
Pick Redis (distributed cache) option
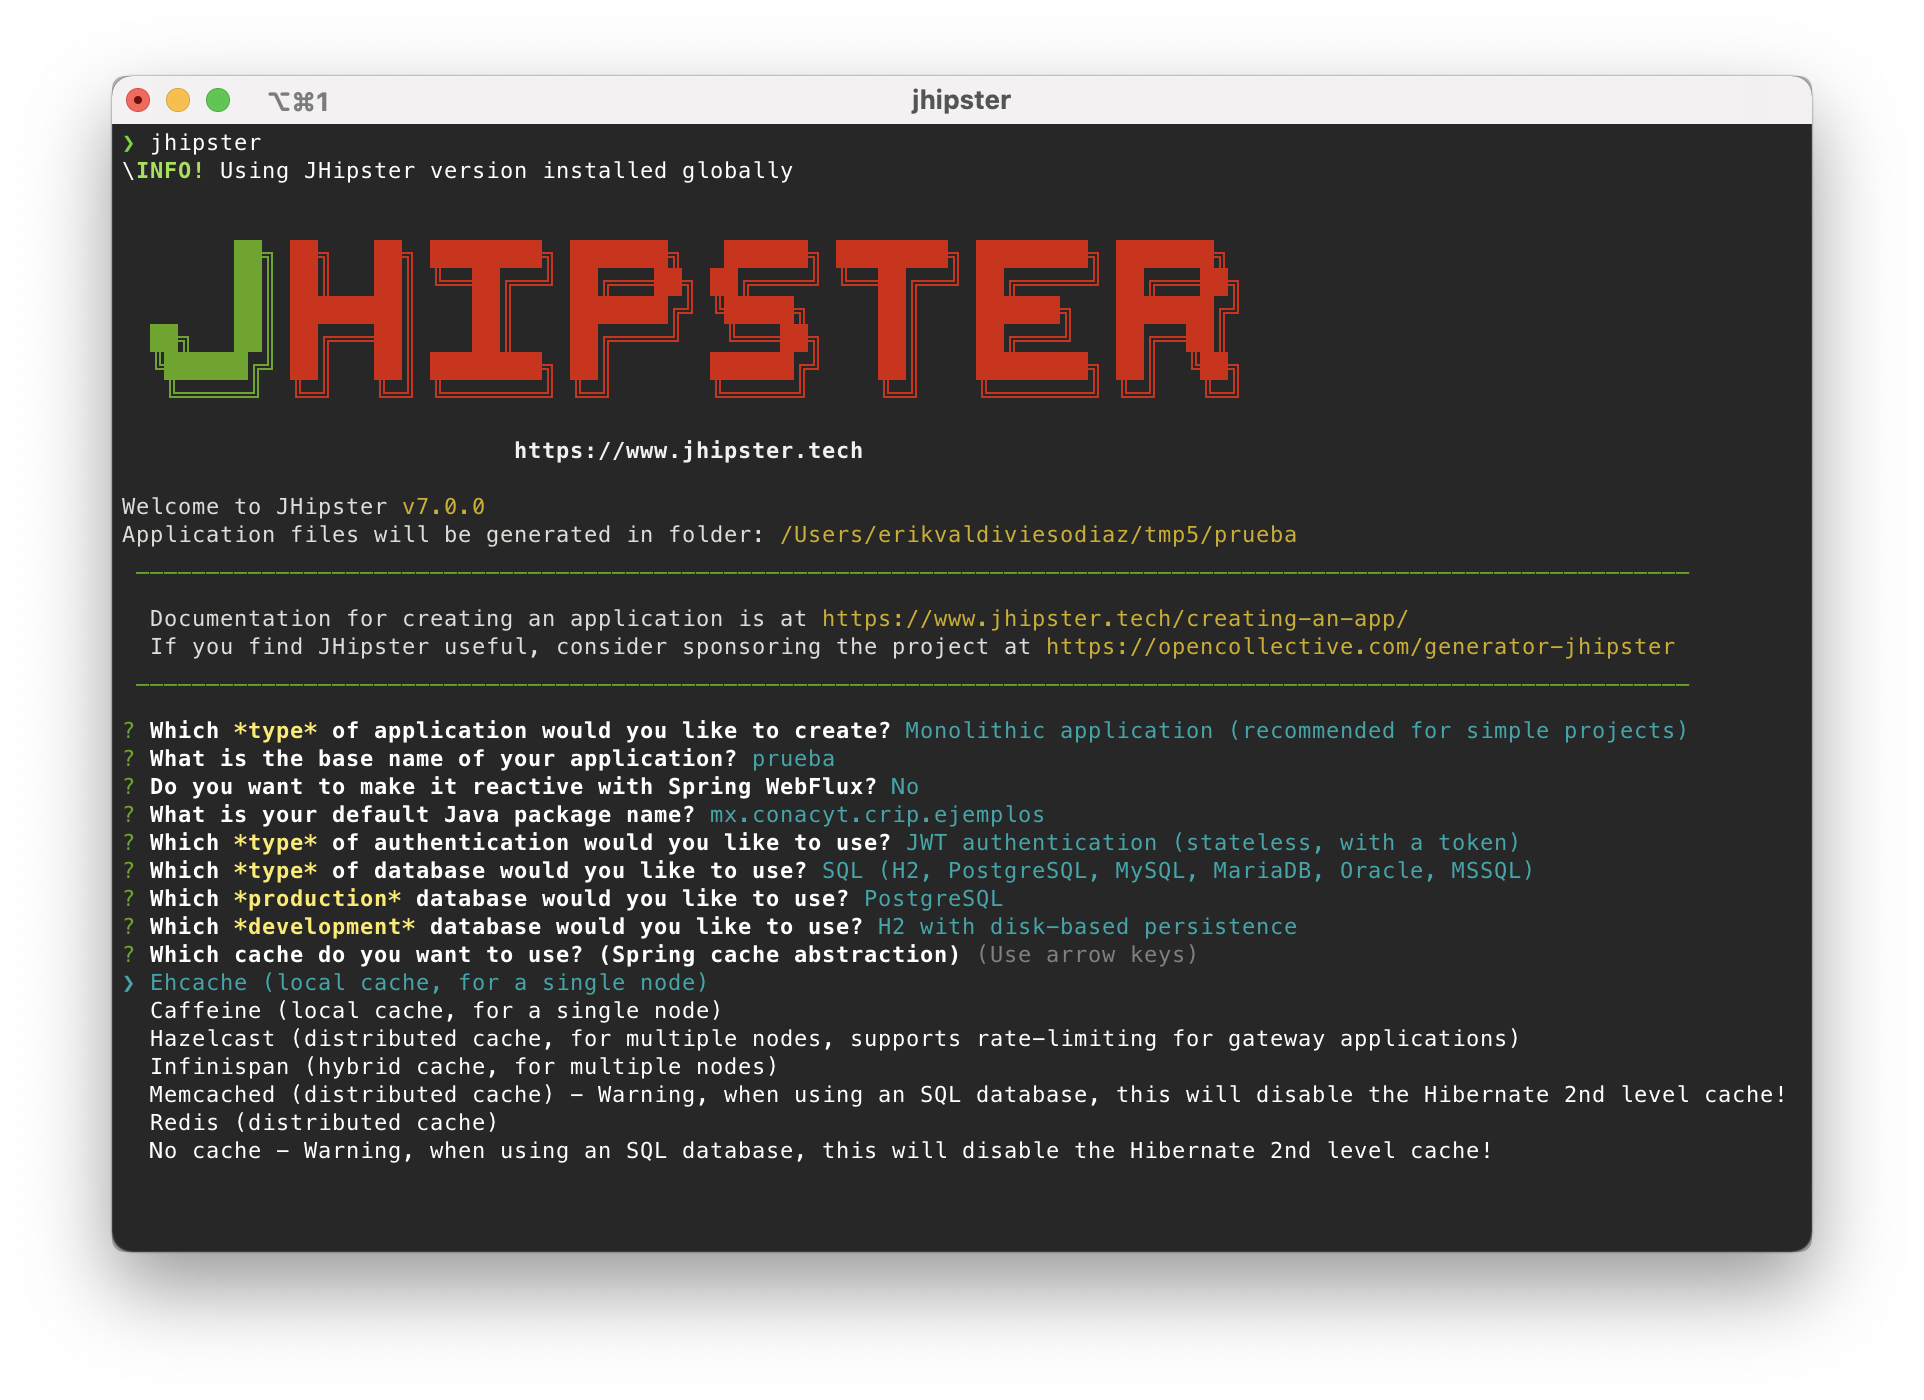(324, 1123)
